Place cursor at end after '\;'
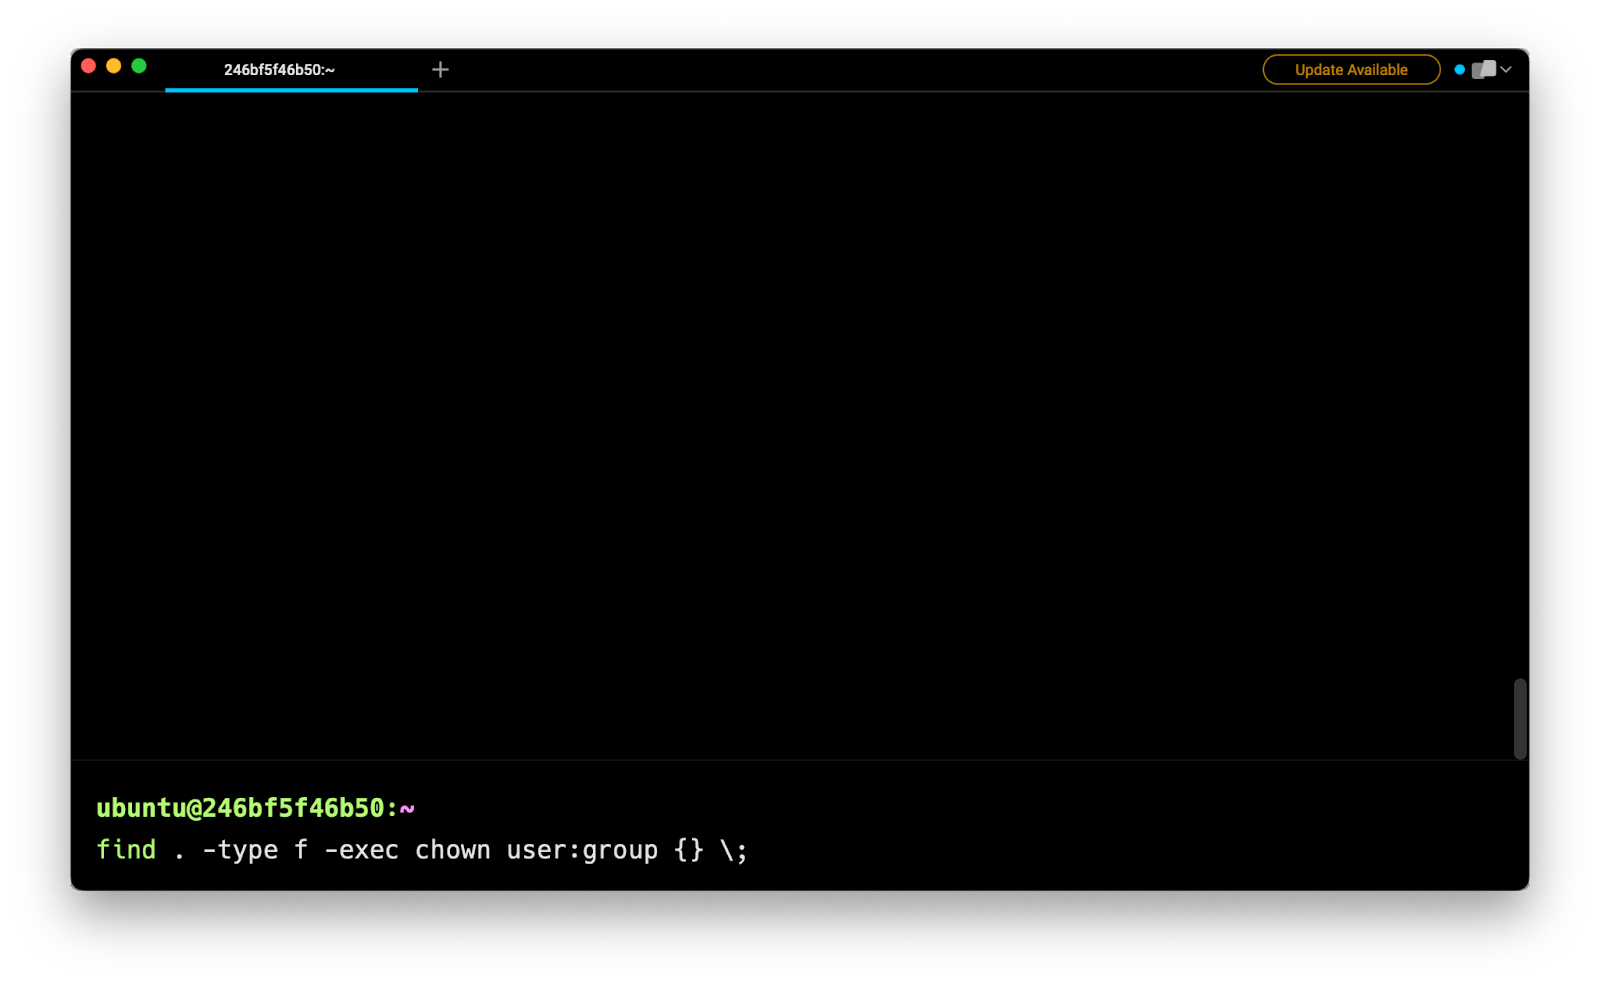This screenshot has width=1600, height=984. pyautogui.click(x=750, y=850)
